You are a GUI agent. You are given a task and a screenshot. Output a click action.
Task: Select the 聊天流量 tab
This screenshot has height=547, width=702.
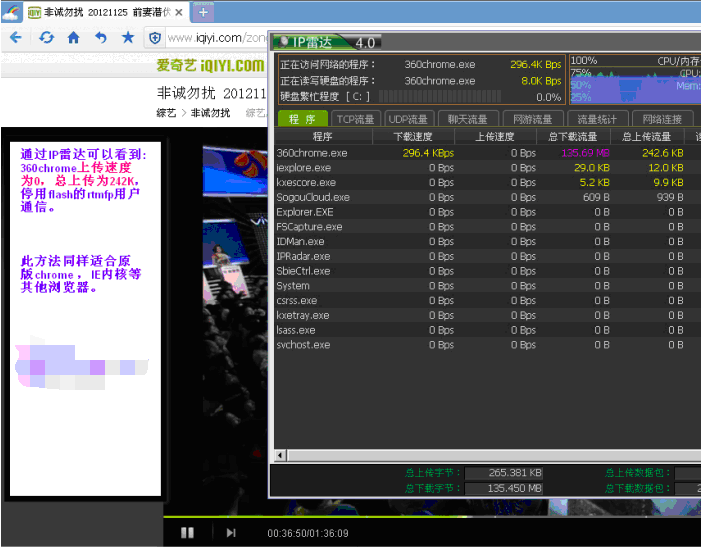pyautogui.click(x=467, y=119)
